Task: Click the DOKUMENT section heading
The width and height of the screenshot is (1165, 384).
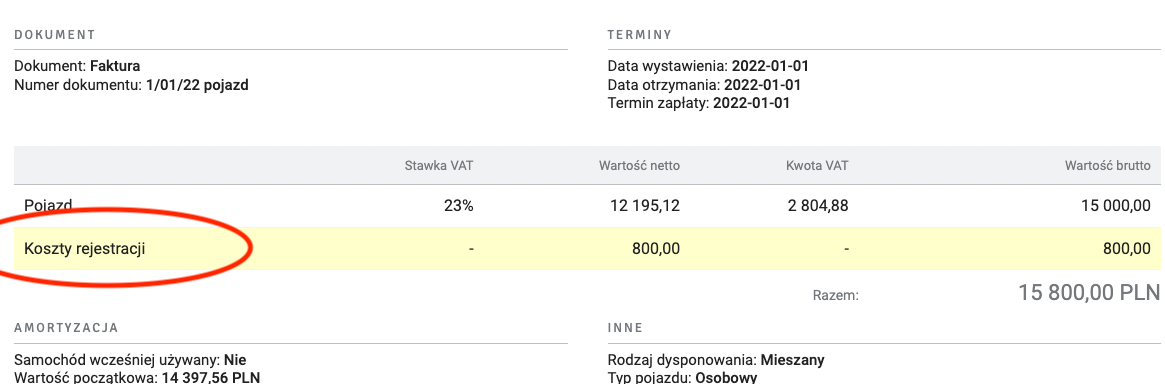Action: coord(54,35)
